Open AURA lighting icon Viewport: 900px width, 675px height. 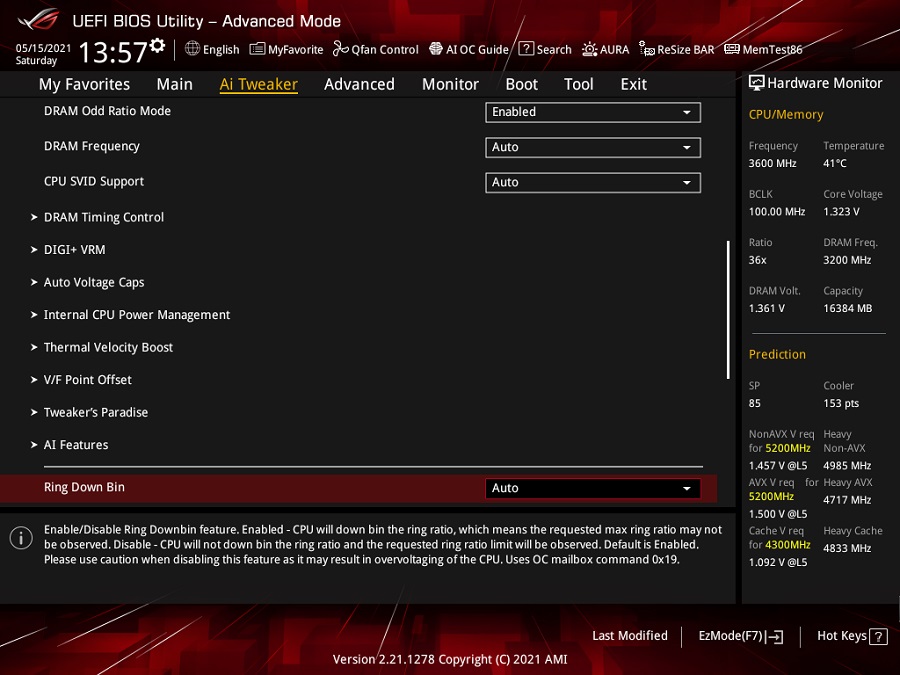589,49
